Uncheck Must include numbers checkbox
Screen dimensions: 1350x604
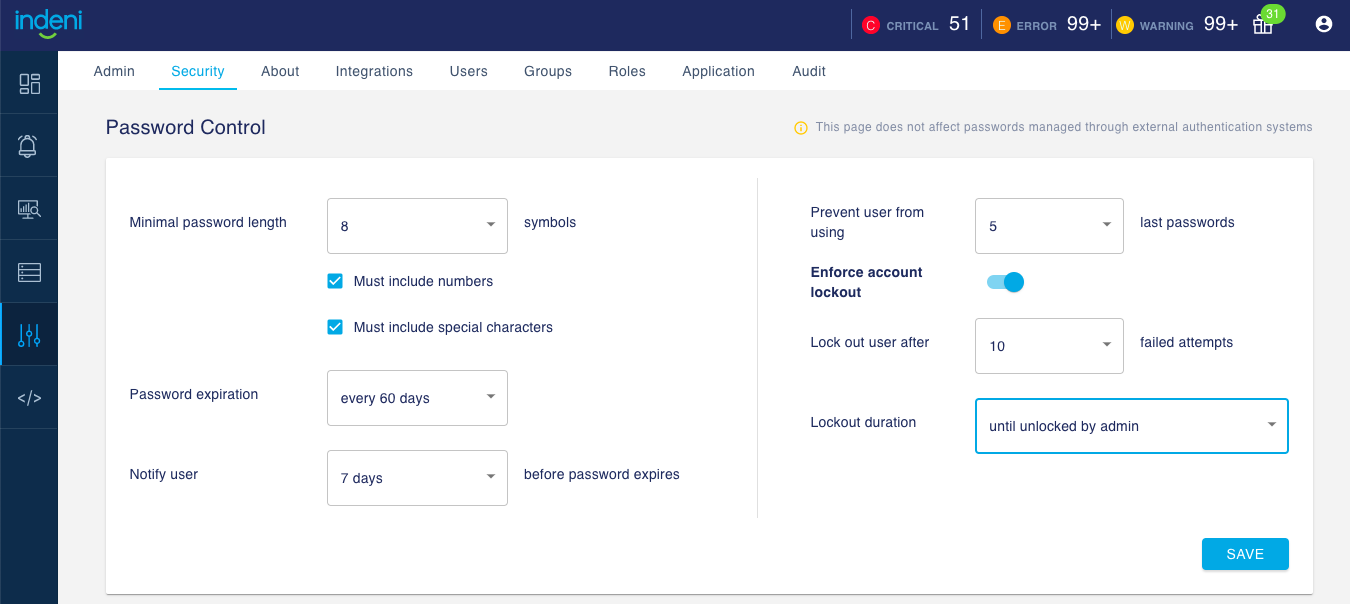tap(336, 281)
